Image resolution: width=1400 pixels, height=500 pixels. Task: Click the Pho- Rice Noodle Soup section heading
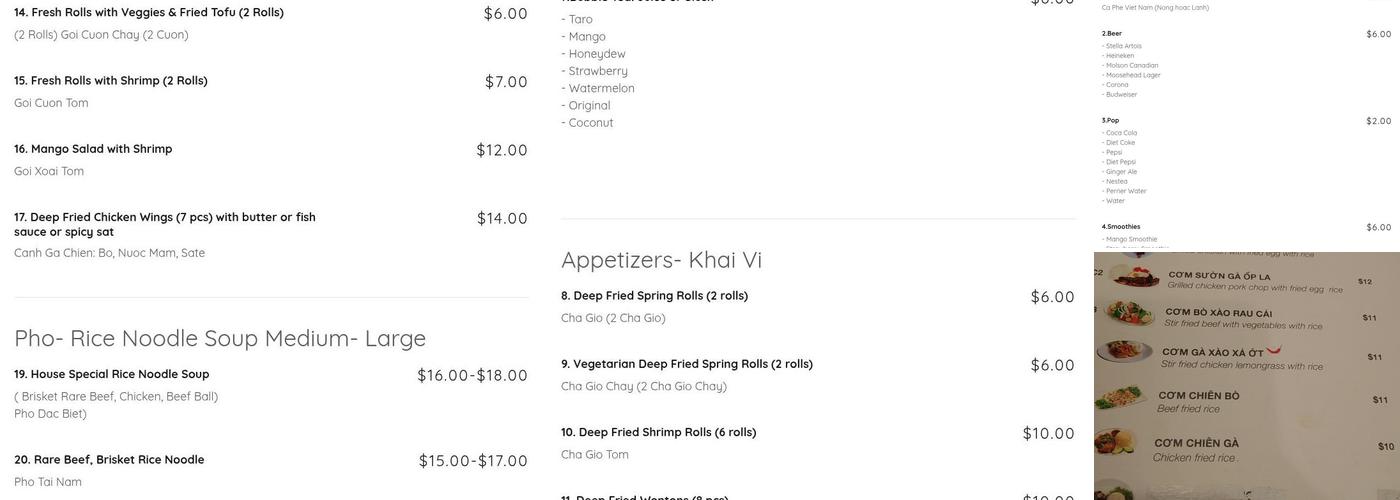pyautogui.click(x=220, y=338)
